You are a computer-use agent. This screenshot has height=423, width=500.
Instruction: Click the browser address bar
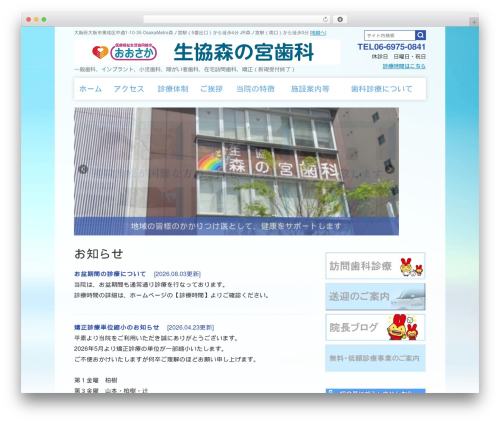237,19
